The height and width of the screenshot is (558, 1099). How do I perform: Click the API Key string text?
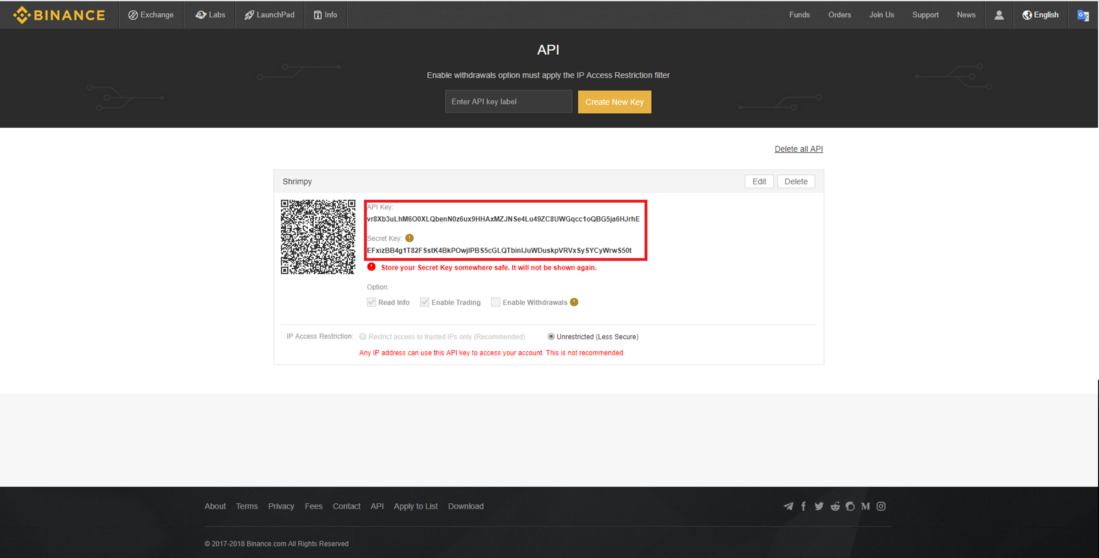click(503, 219)
